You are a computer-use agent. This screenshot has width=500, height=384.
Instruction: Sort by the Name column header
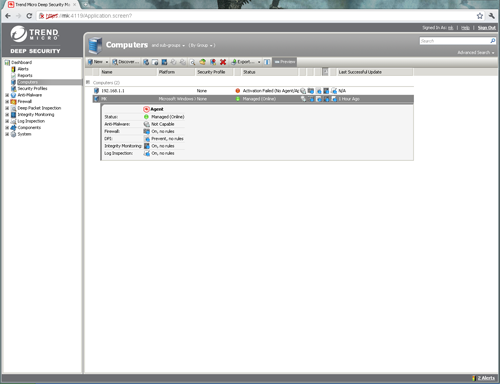tap(128, 72)
